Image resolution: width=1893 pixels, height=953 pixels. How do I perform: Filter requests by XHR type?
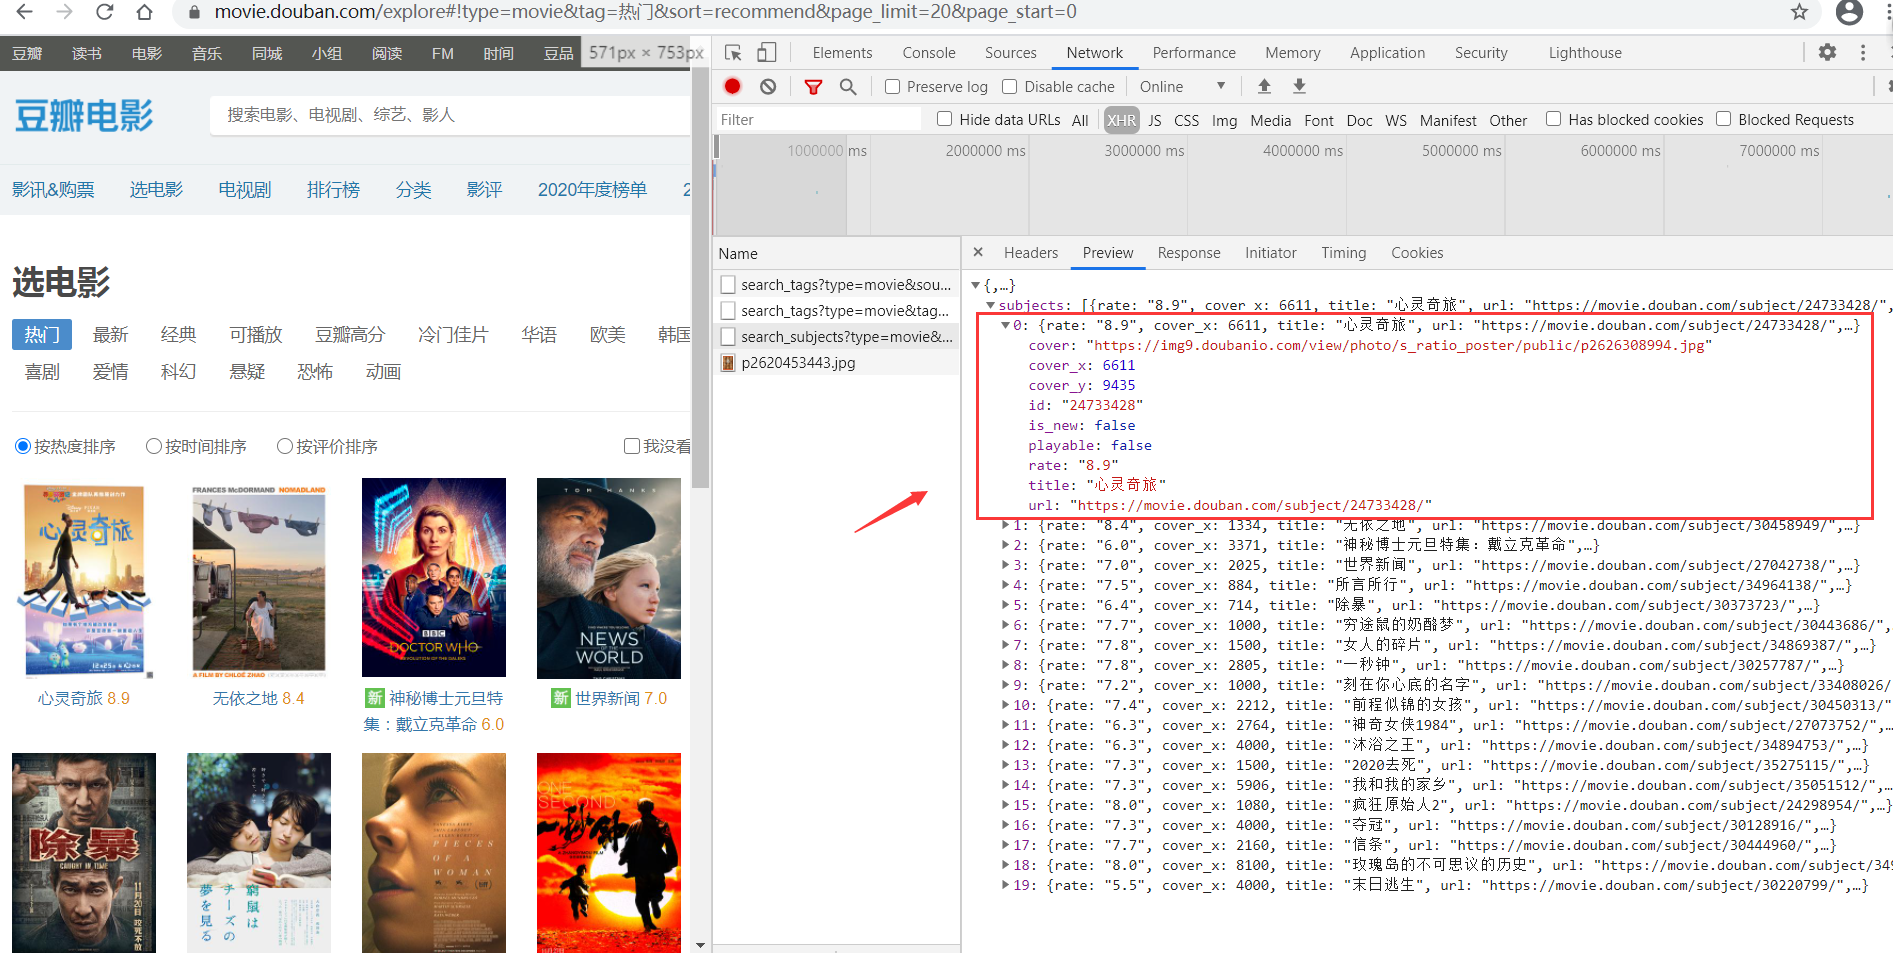coord(1121,120)
